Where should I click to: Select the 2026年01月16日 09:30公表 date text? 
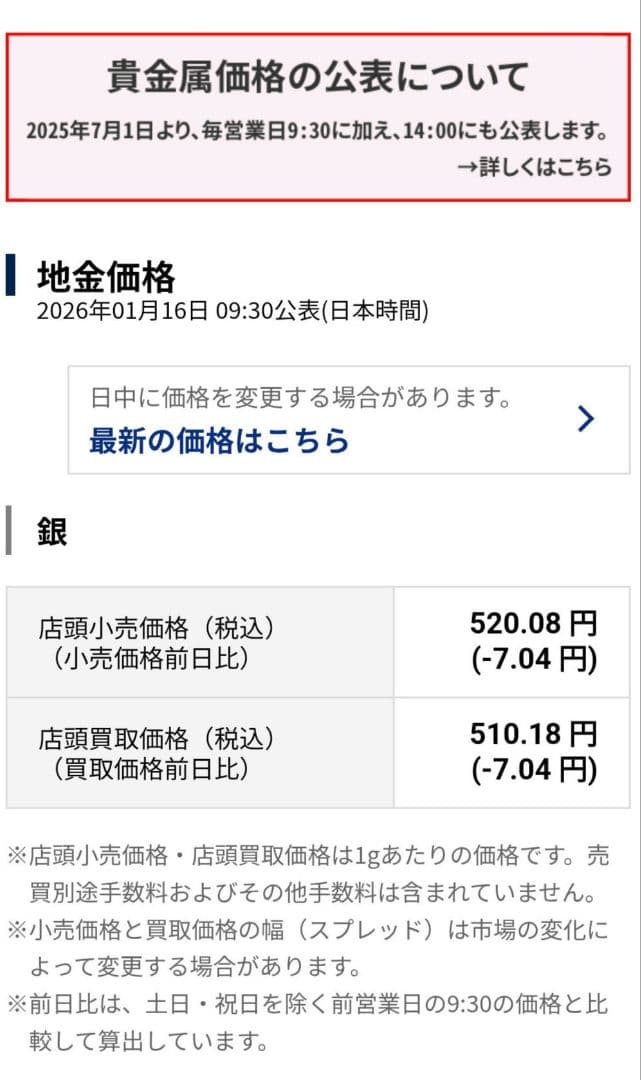(x=232, y=311)
